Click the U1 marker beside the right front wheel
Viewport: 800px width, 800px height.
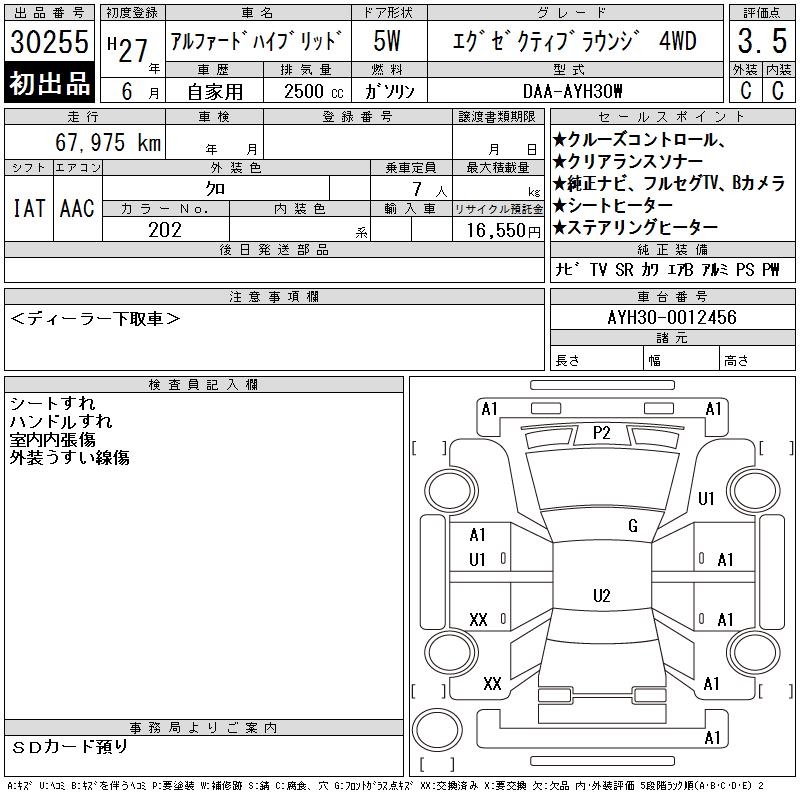click(x=706, y=499)
